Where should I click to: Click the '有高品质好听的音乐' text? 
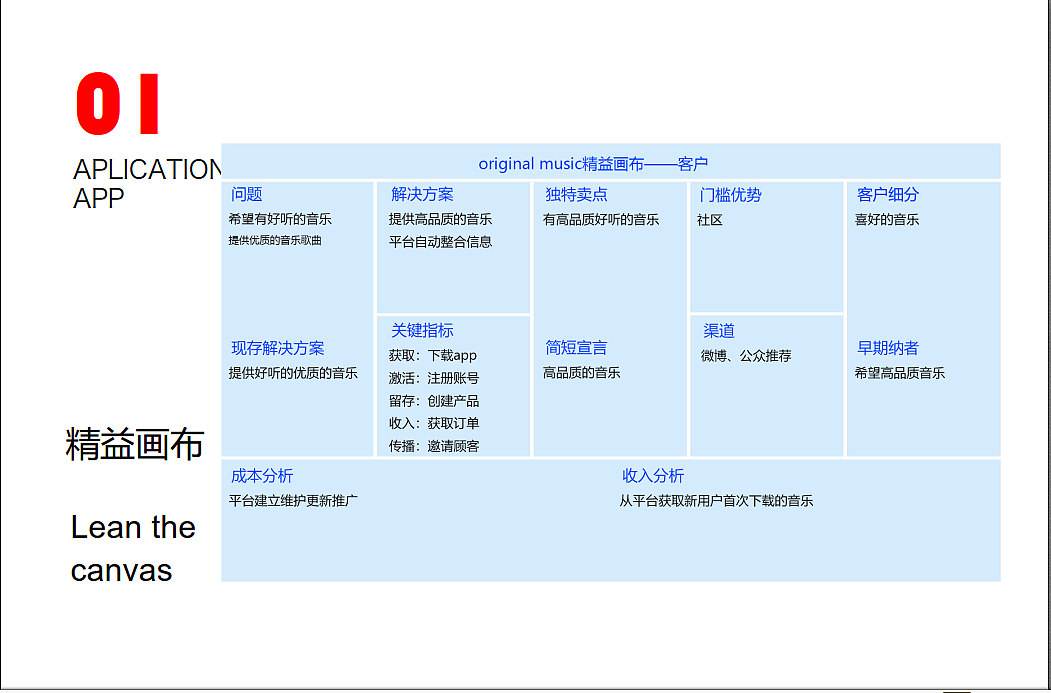(x=601, y=219)
